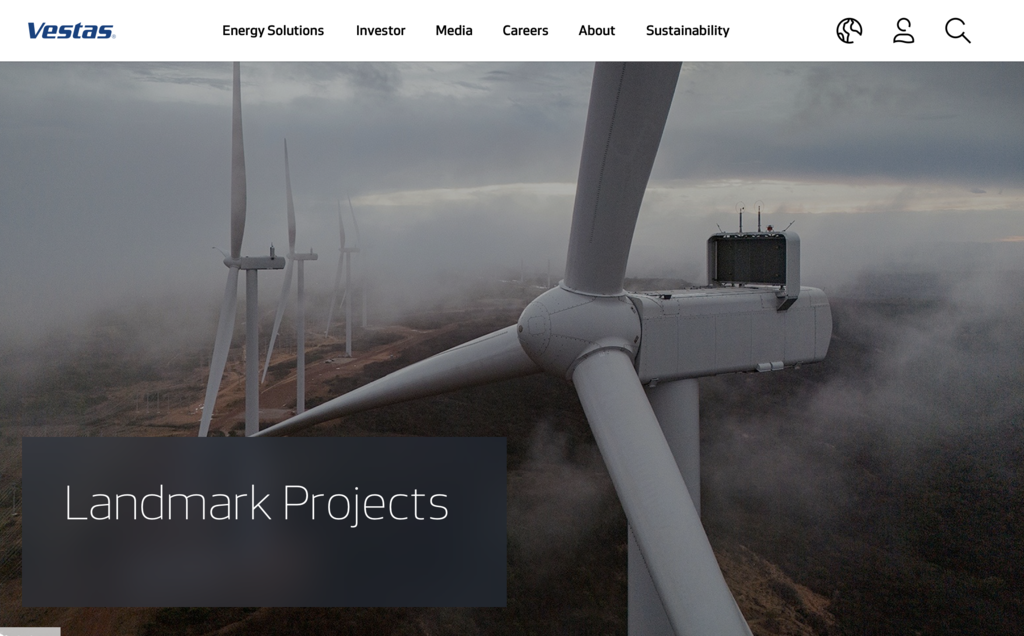Click the partially visible gray button at page bottom-left
The height and width of the screenshot is (636, 1024).
coord(30,631)
